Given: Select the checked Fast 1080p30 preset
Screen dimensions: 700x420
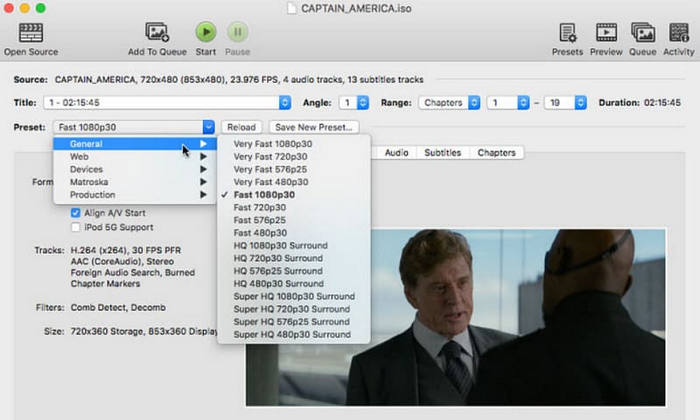Looking at the screenshot, I should [x=294, y=195].
